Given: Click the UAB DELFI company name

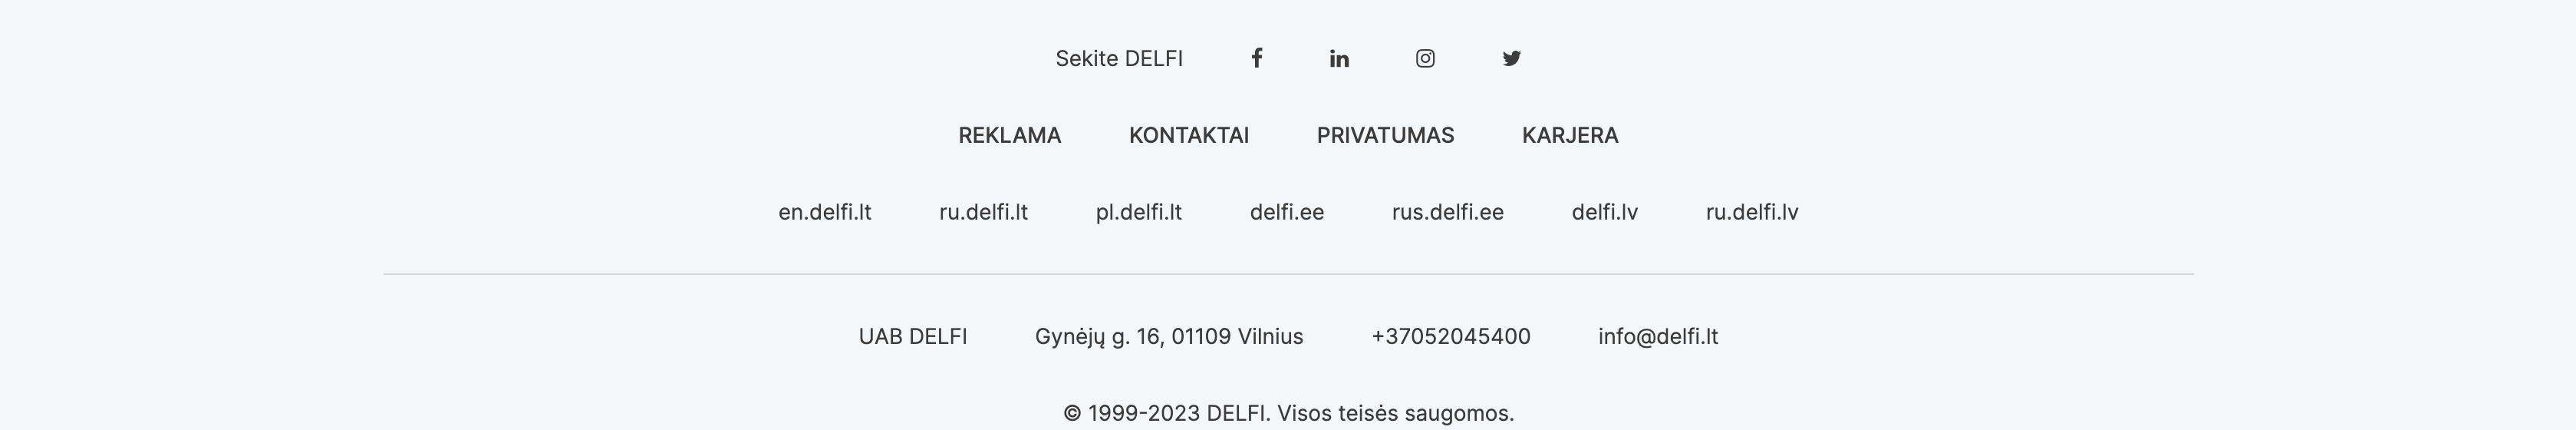Looking at the screenshot, I should (x=912, y=336).
